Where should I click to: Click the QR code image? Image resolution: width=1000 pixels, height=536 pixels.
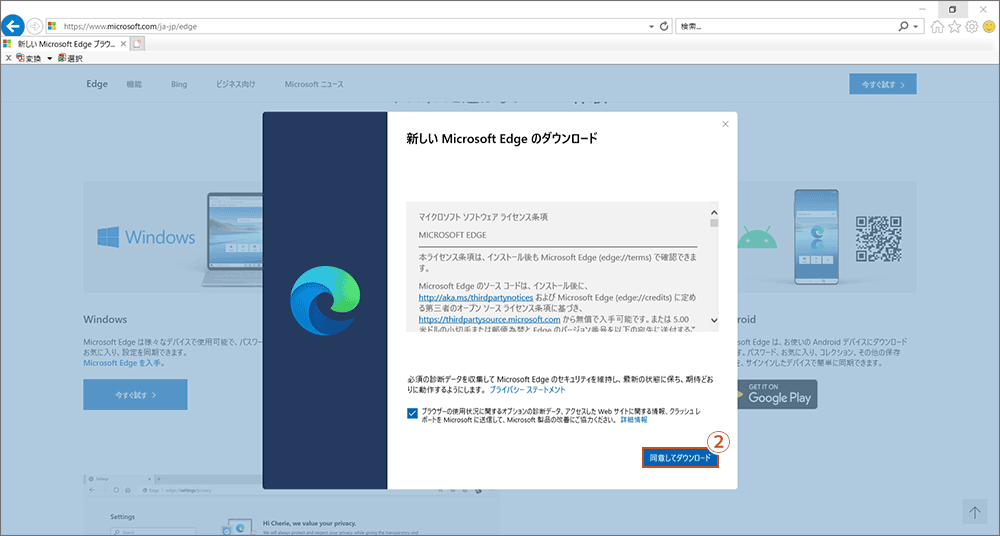[x=879, y=239]
